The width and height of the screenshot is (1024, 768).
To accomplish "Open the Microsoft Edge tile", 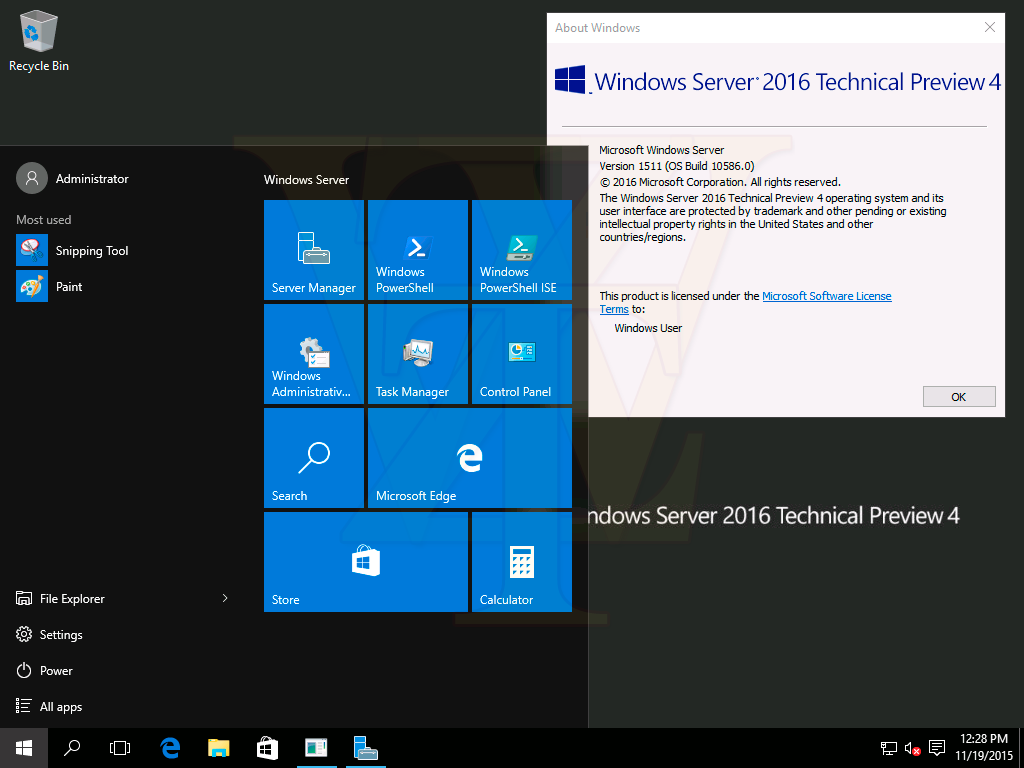I will click(470, 458).
